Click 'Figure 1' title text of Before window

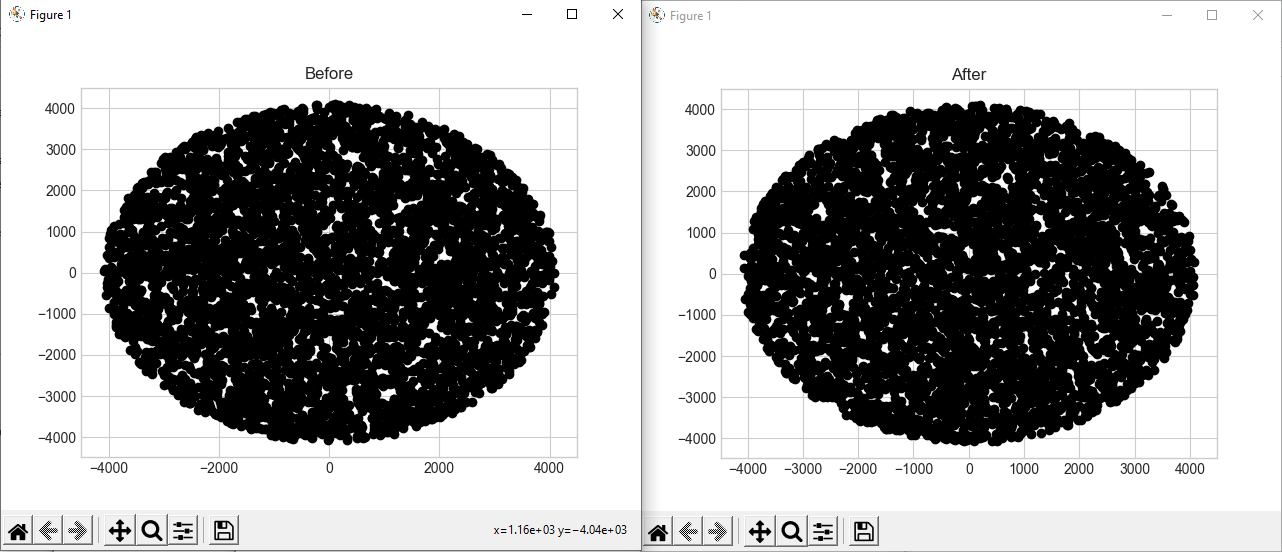tap(51, 15)
